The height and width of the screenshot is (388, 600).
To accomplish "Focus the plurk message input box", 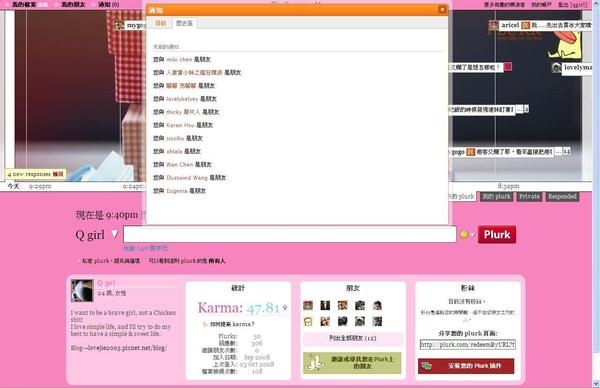I will (x=290, y=234).
